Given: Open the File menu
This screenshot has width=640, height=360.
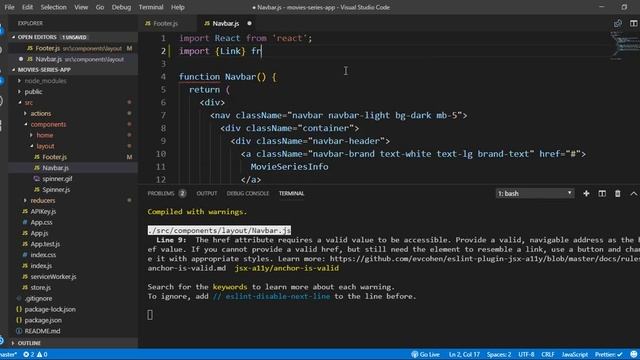Looking at the screenshot, I should (9, 7).
